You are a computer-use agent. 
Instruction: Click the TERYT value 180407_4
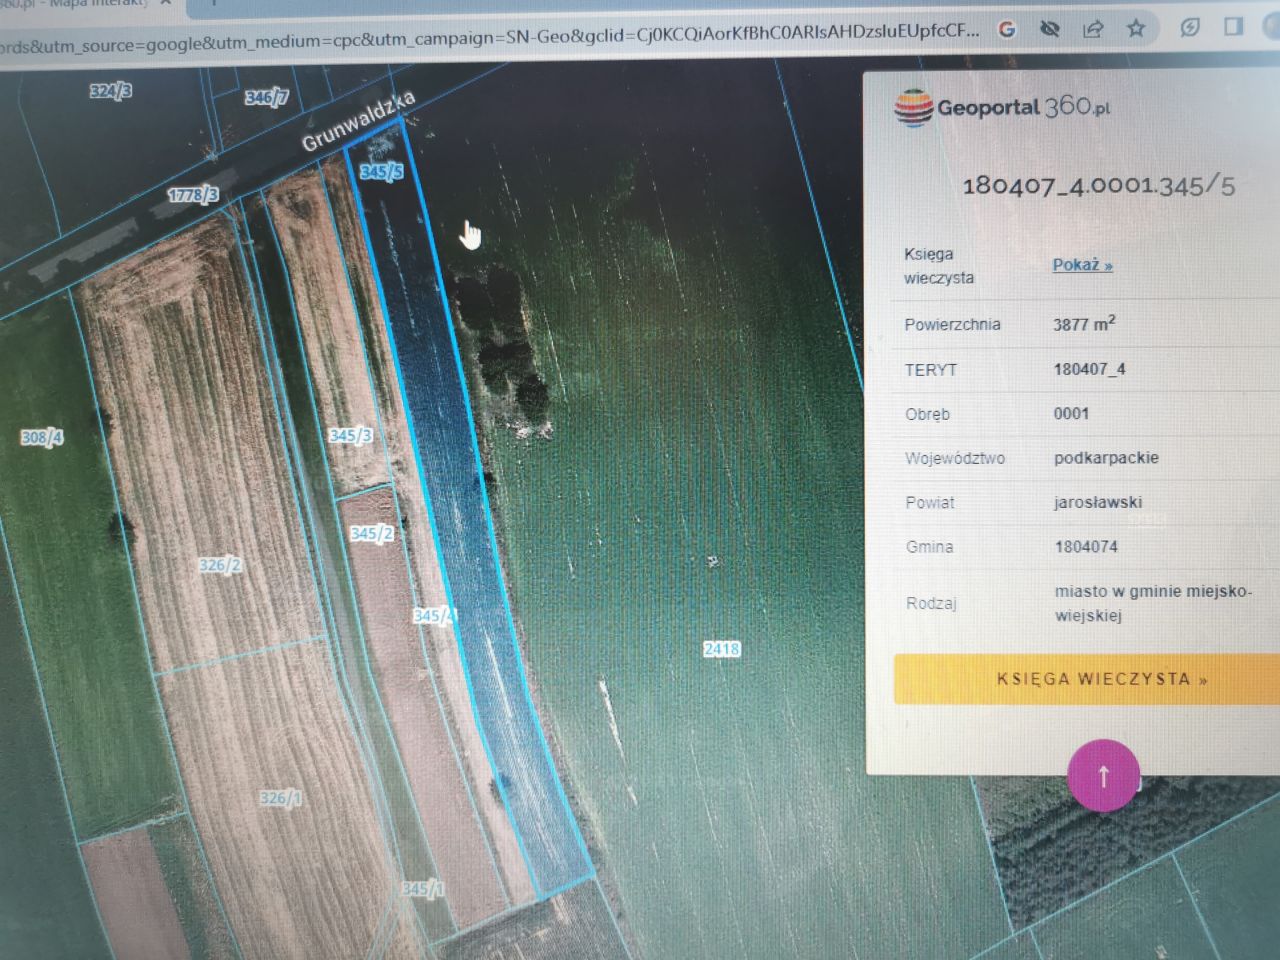(1089, 369)
